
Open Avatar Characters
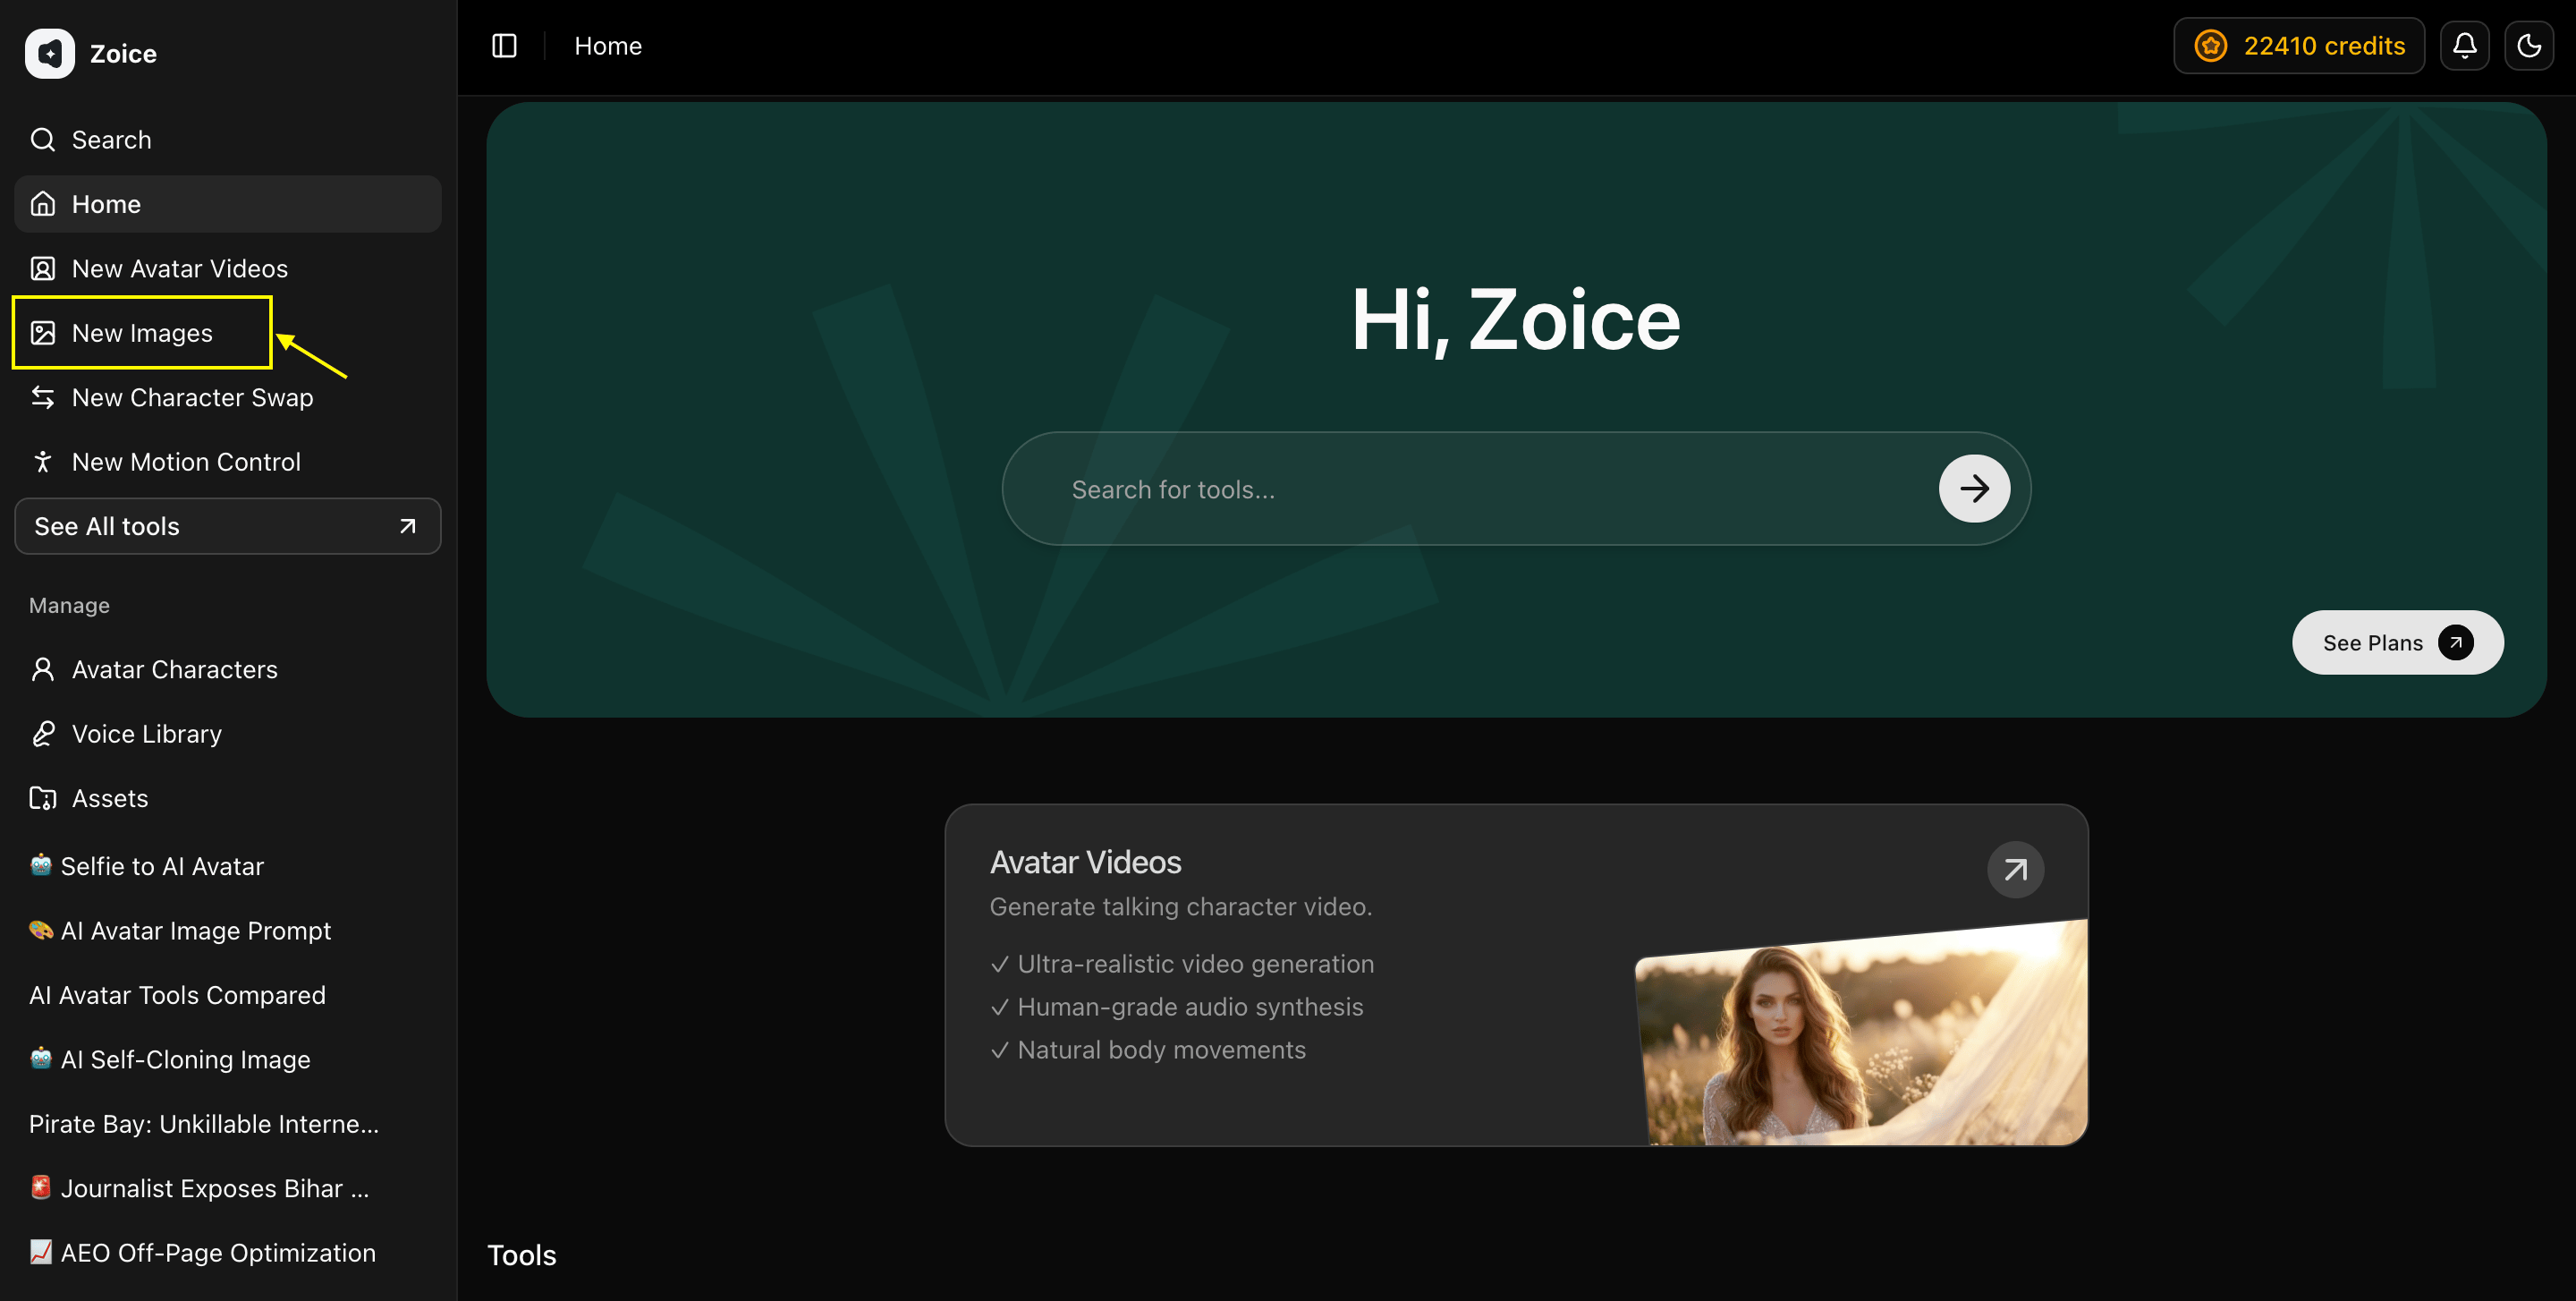[228, 669]
